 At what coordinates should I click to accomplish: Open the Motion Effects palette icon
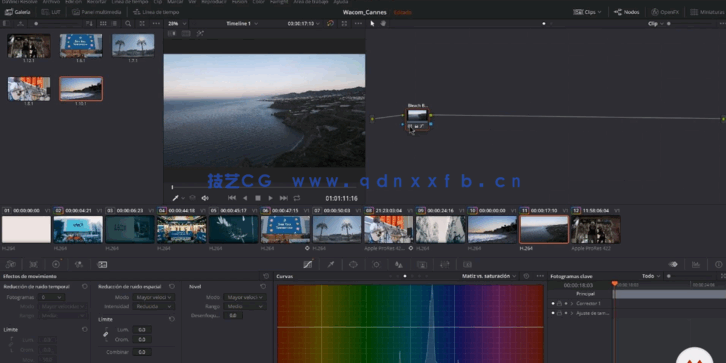[102, 264]
